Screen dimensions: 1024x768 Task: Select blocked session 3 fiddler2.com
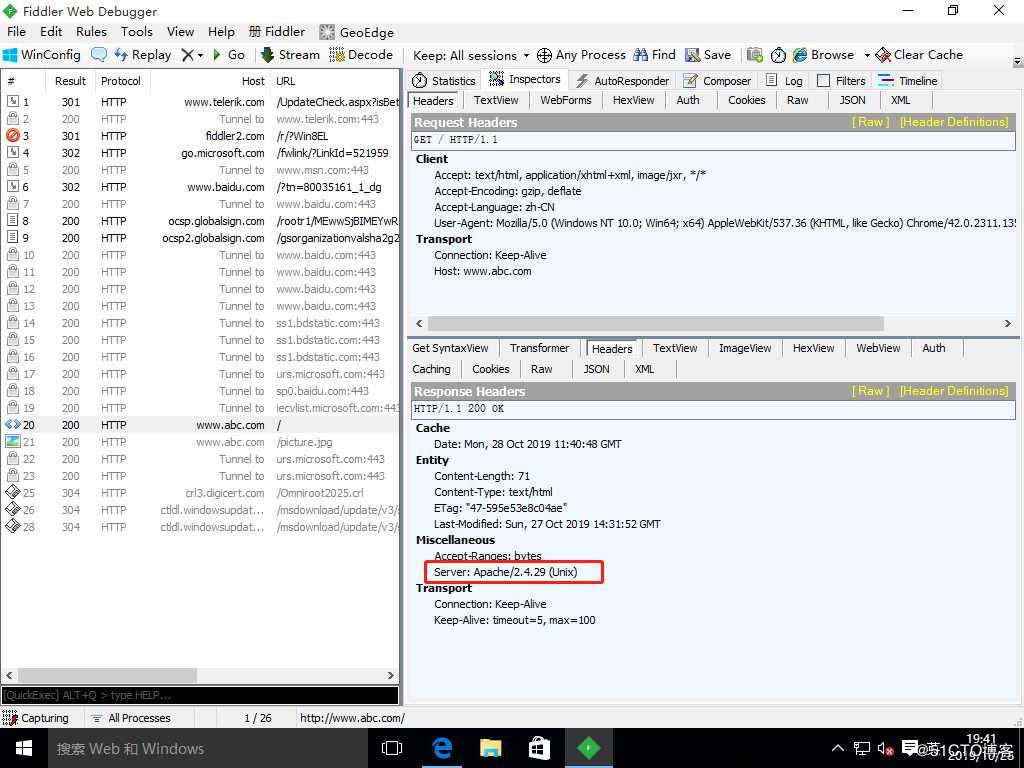tap(200, 136)
